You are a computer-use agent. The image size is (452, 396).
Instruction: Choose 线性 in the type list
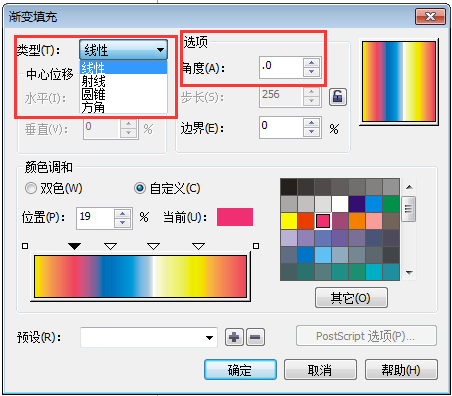point(123,68)
